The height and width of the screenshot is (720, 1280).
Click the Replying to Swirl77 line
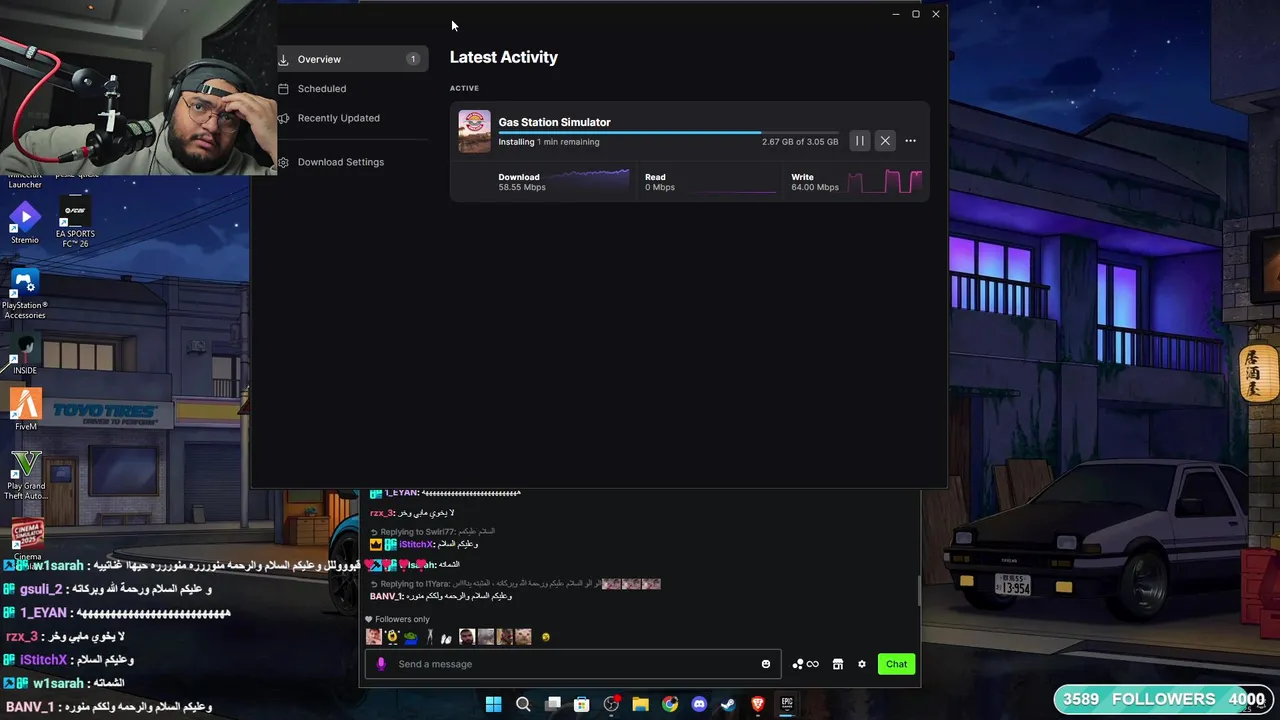[432, 532]
